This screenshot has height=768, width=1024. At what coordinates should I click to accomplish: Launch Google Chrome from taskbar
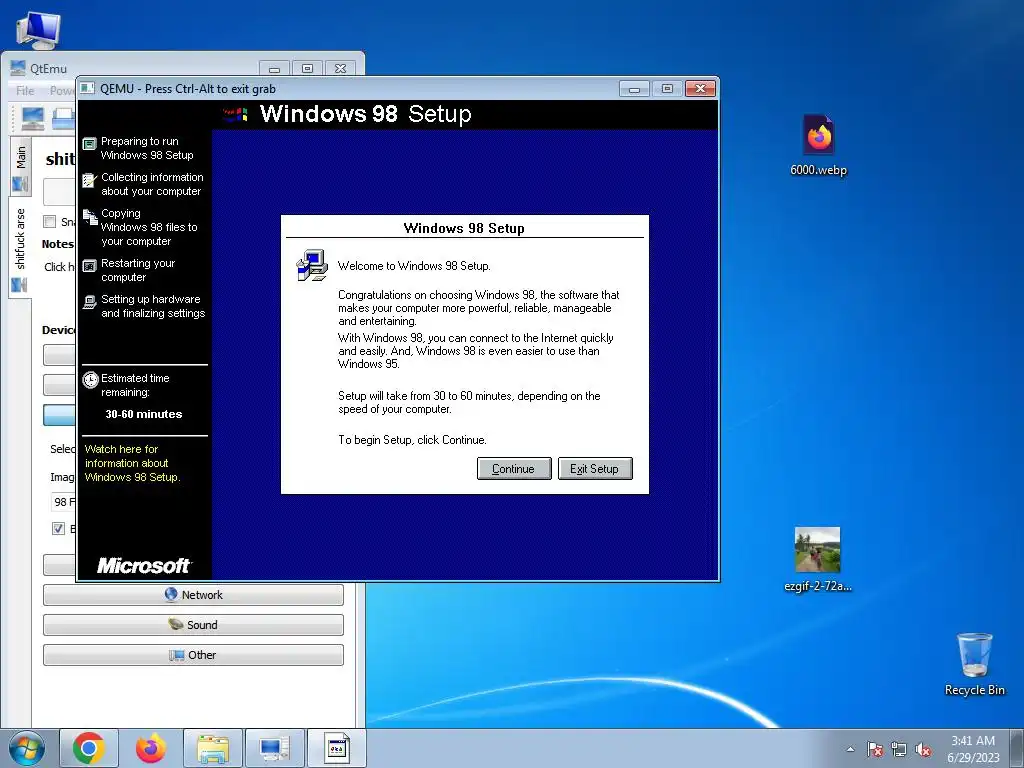[x=89, y=748]
